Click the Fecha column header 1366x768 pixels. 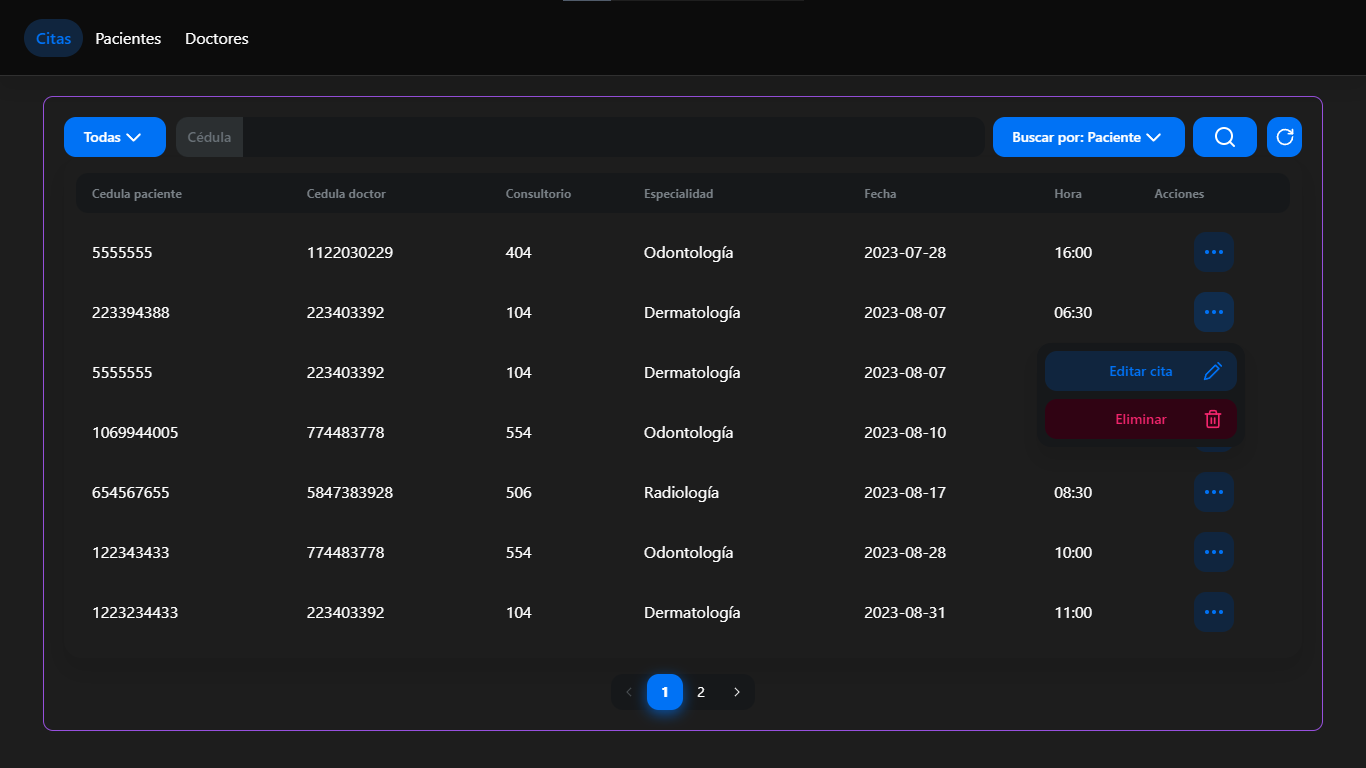880,194
